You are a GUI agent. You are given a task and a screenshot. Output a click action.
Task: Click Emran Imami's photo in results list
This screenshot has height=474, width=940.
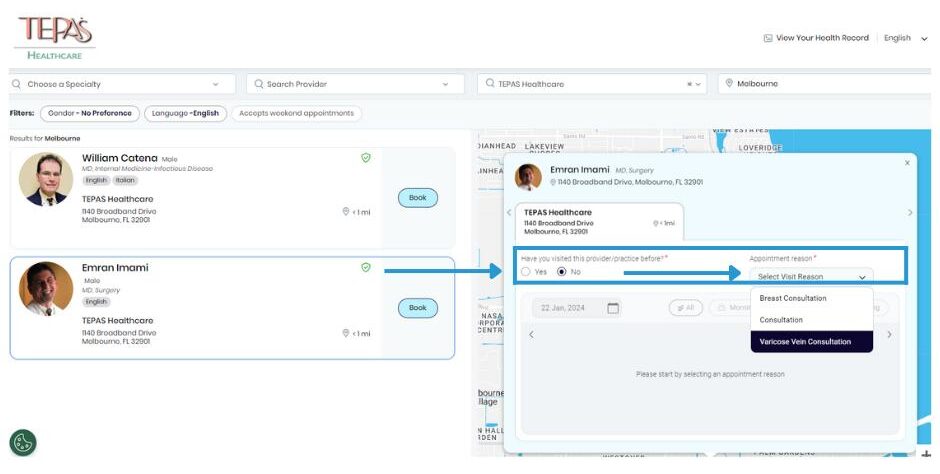pyautogui.click(x=46, y=289)
